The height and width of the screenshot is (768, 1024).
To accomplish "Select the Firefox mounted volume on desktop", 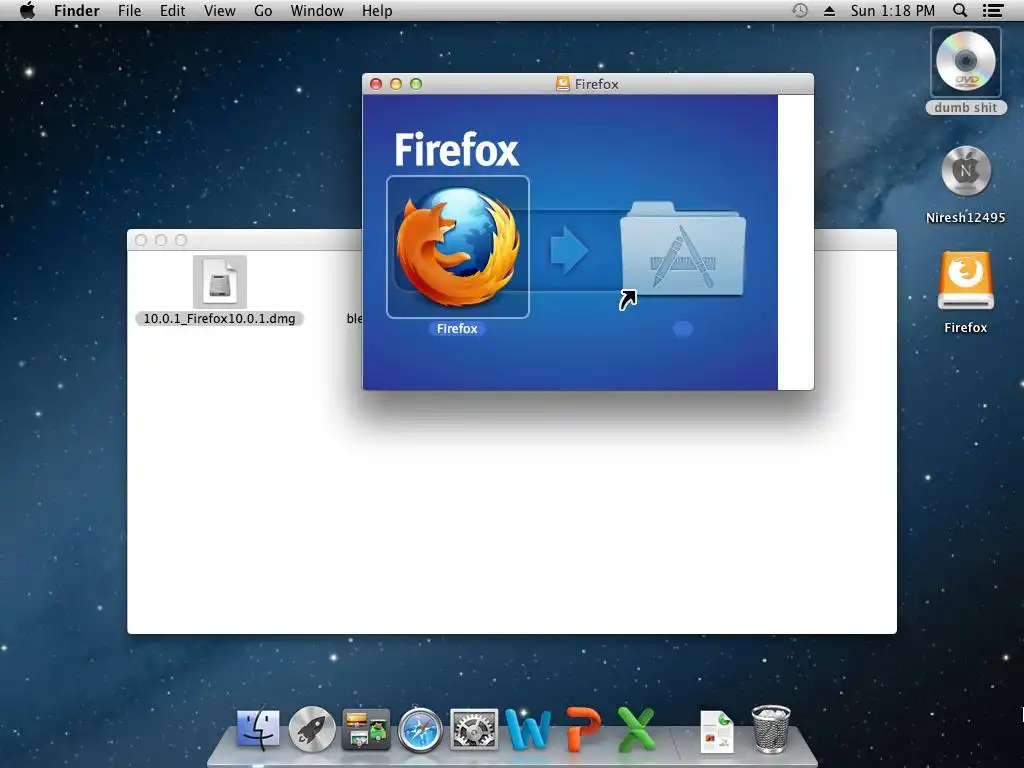I will (965, 281).
